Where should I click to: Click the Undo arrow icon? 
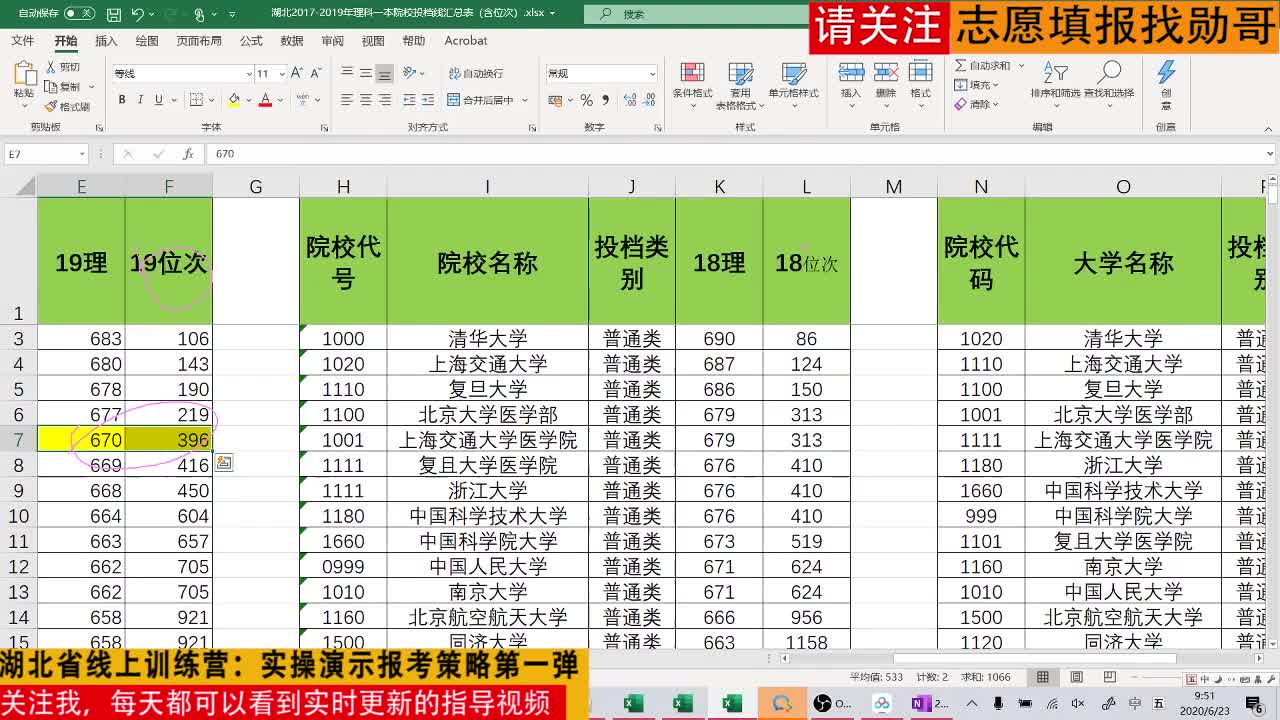[x=138, y=14]
